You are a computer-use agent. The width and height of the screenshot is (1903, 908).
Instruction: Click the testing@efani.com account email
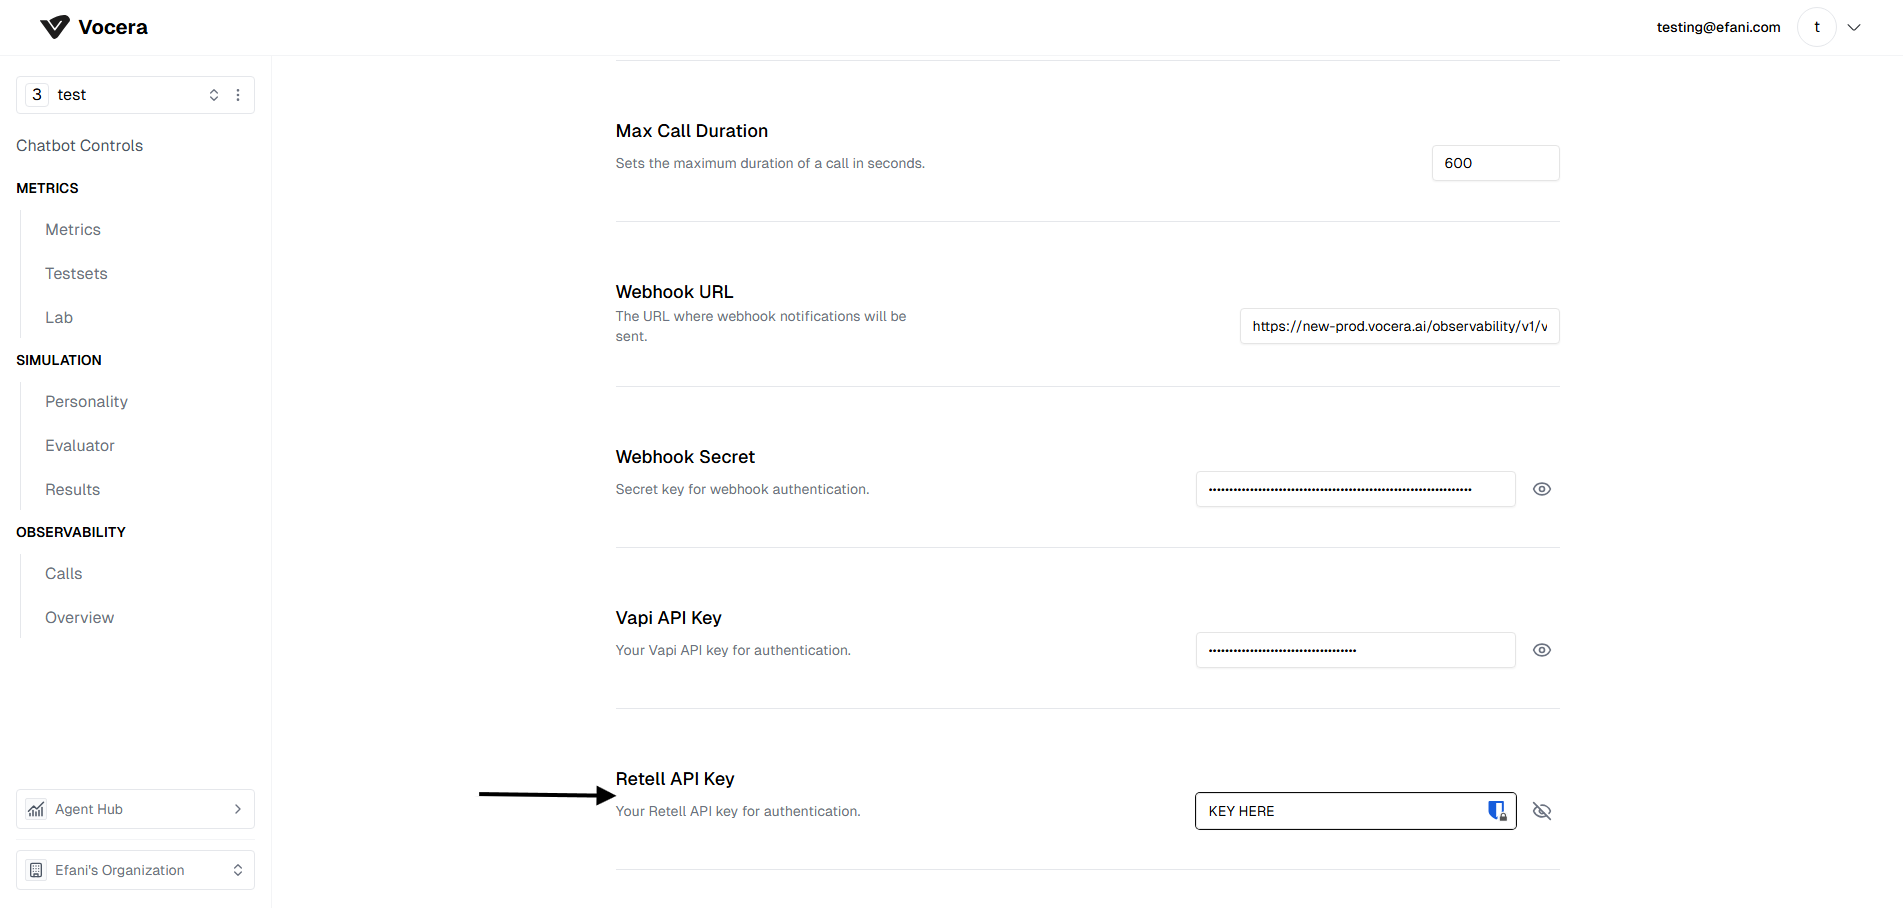pos(1718,27)
